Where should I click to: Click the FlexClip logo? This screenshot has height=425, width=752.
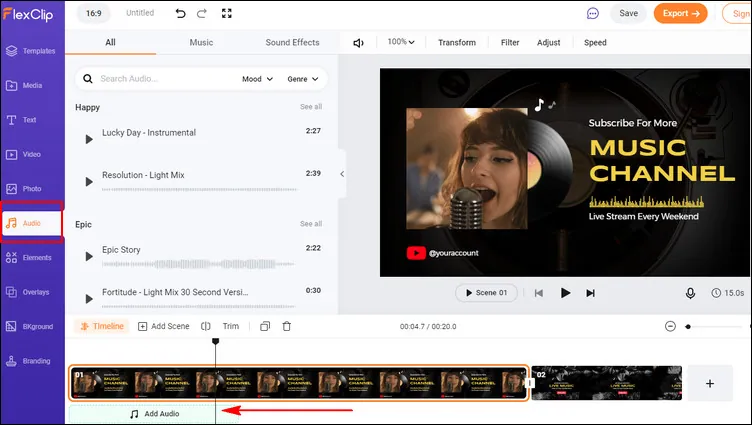click(x=28, y=14)
